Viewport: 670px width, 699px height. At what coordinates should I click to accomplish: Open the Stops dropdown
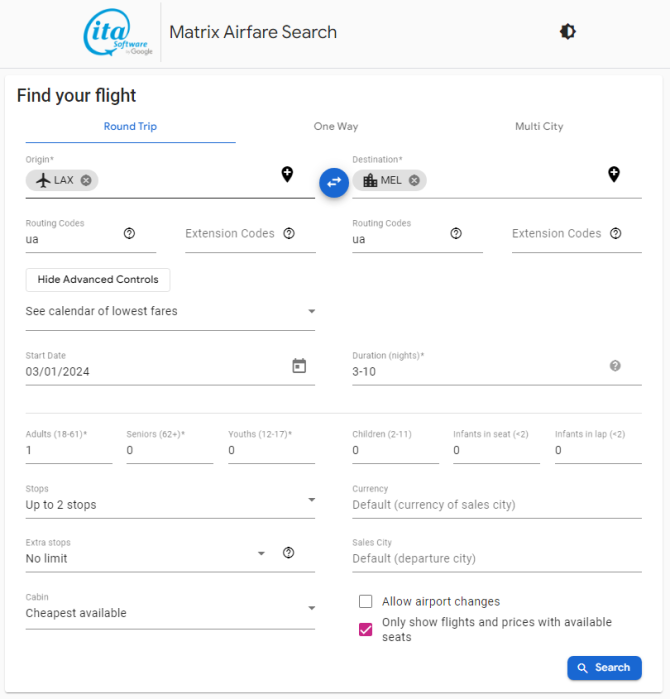coord(170,501)
